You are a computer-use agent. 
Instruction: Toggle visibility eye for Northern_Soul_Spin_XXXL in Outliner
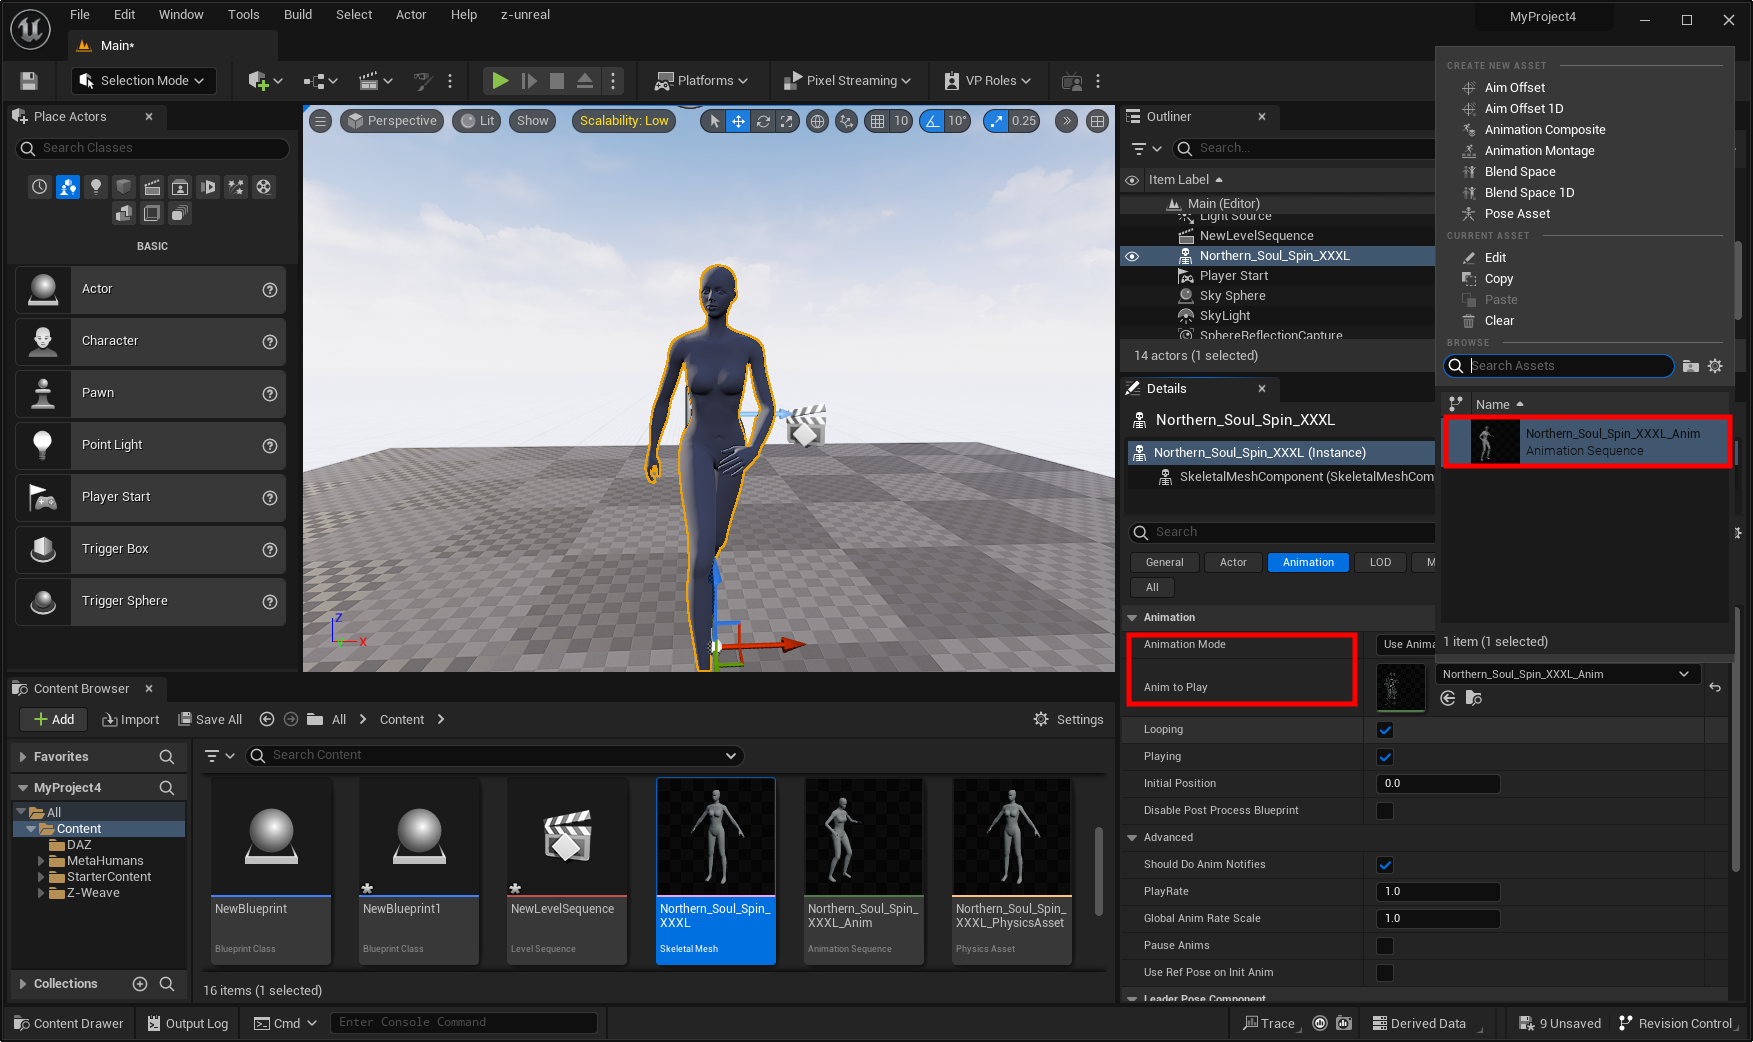pos(1132,256)
